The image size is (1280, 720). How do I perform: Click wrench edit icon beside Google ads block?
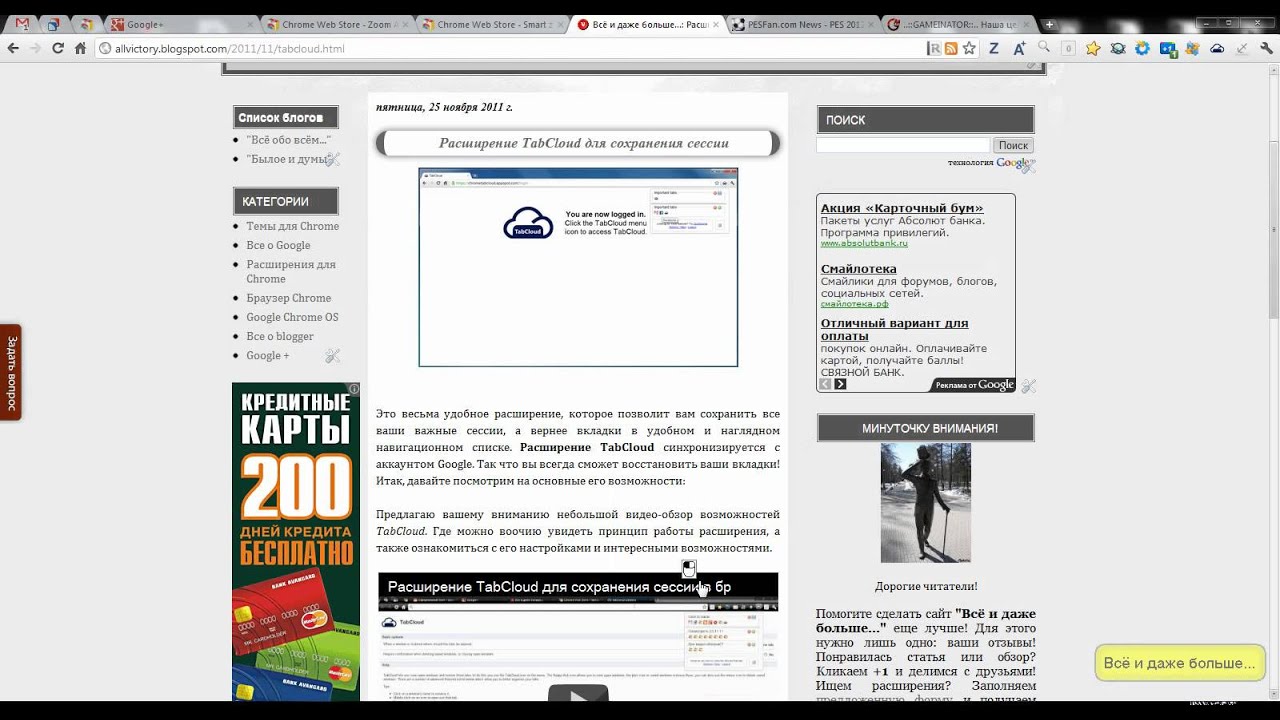[1028, 386]
